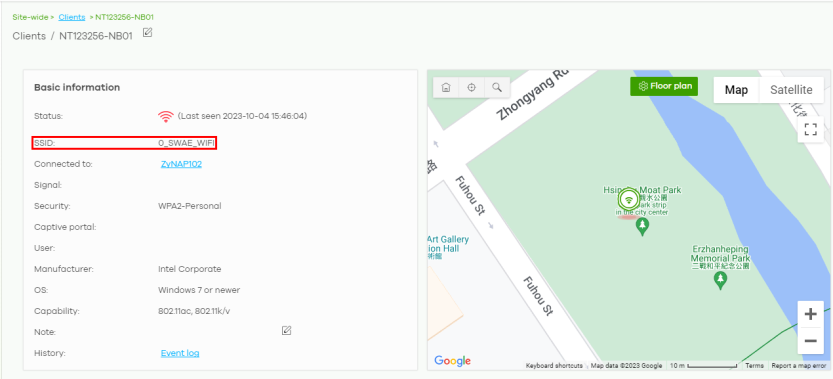Click the Keyboard shortcuts map link
This screenshot has width=833, height=379.
tap(554, 366)
